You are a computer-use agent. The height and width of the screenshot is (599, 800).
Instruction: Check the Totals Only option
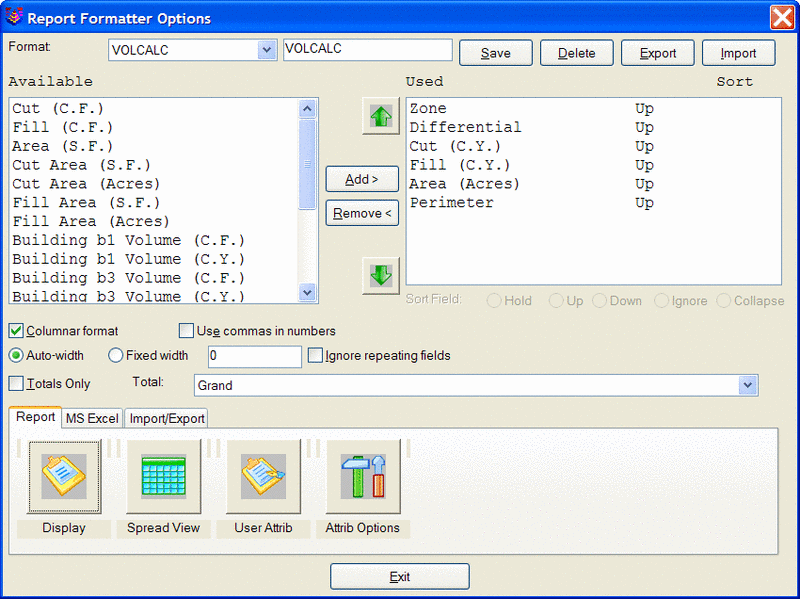click(16, 383)
